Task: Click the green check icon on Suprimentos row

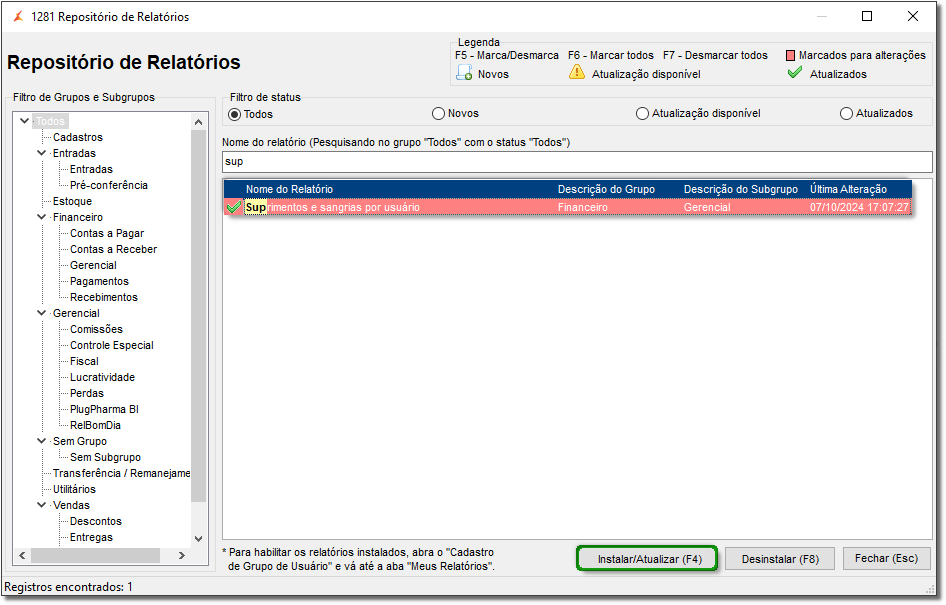Action: [233, 207]
